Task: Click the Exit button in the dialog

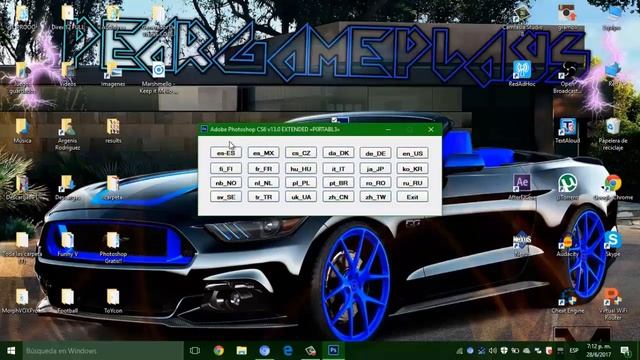Action: [412, 197]
